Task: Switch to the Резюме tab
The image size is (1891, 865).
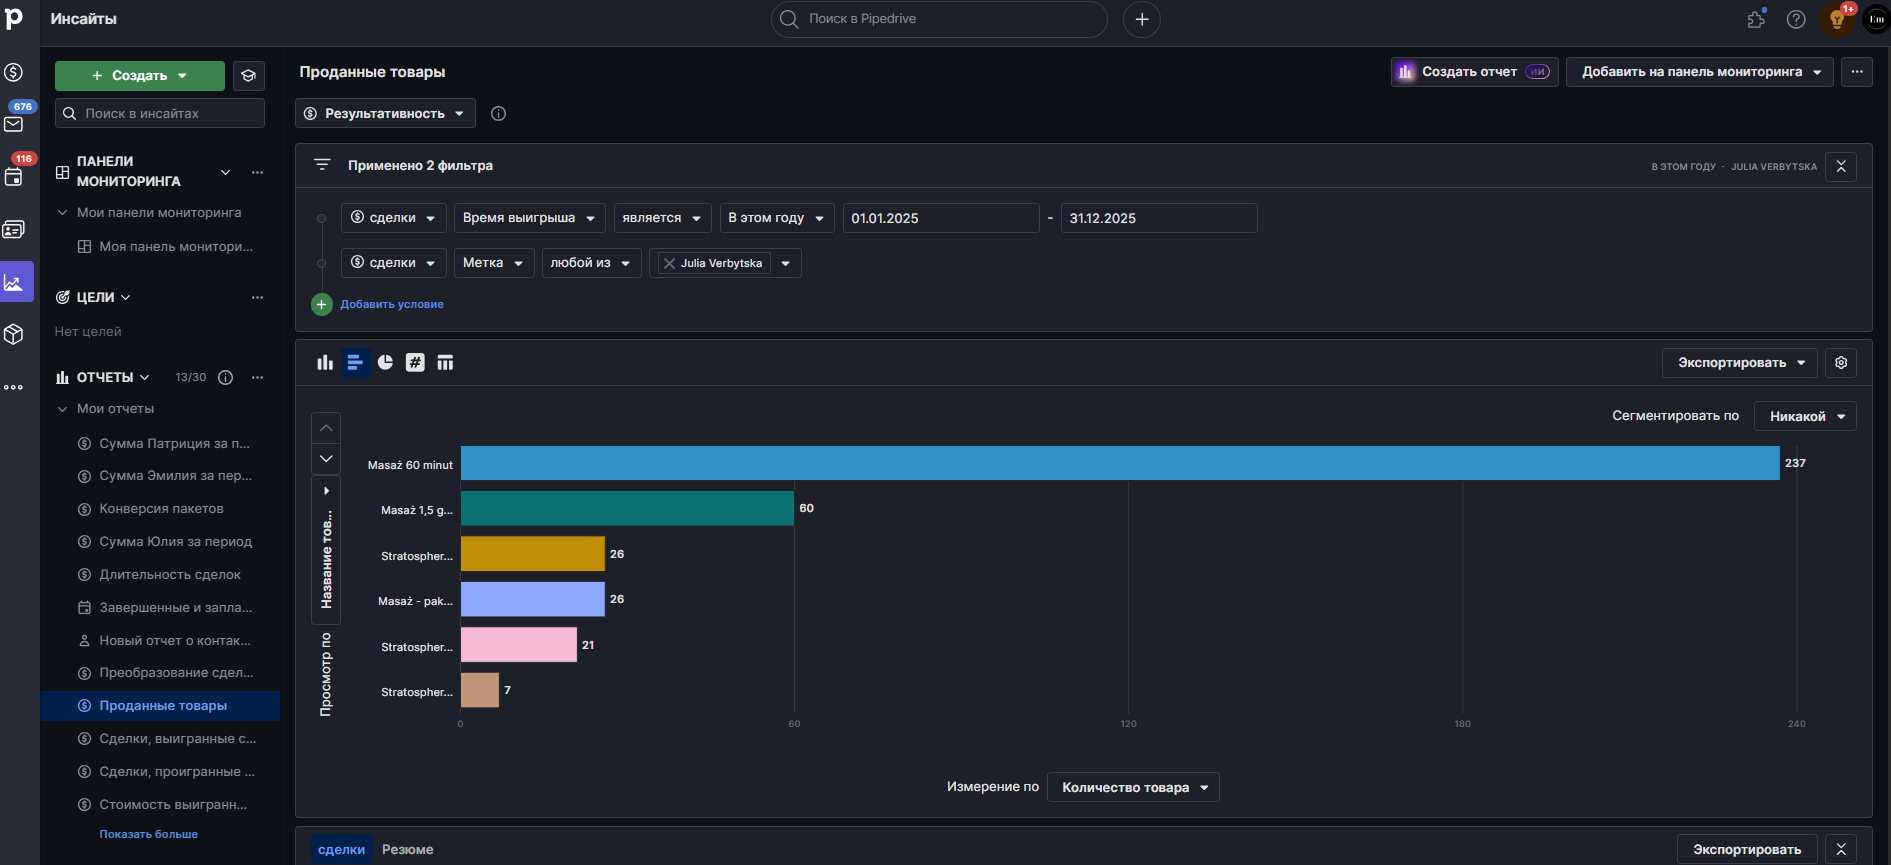Action: (x=408, y=849)
